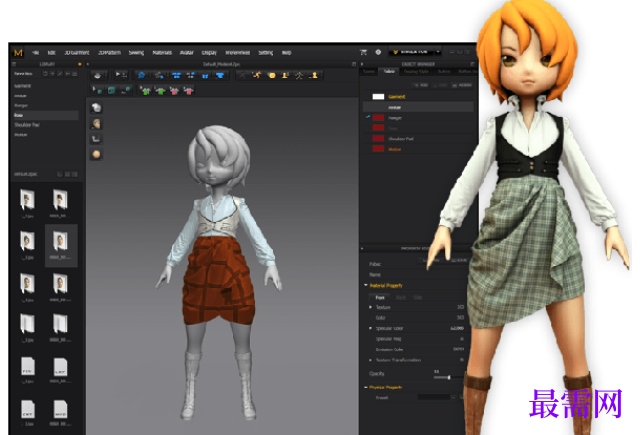Open the Display menu
This screenshot has height=435, width=641.
209,53
